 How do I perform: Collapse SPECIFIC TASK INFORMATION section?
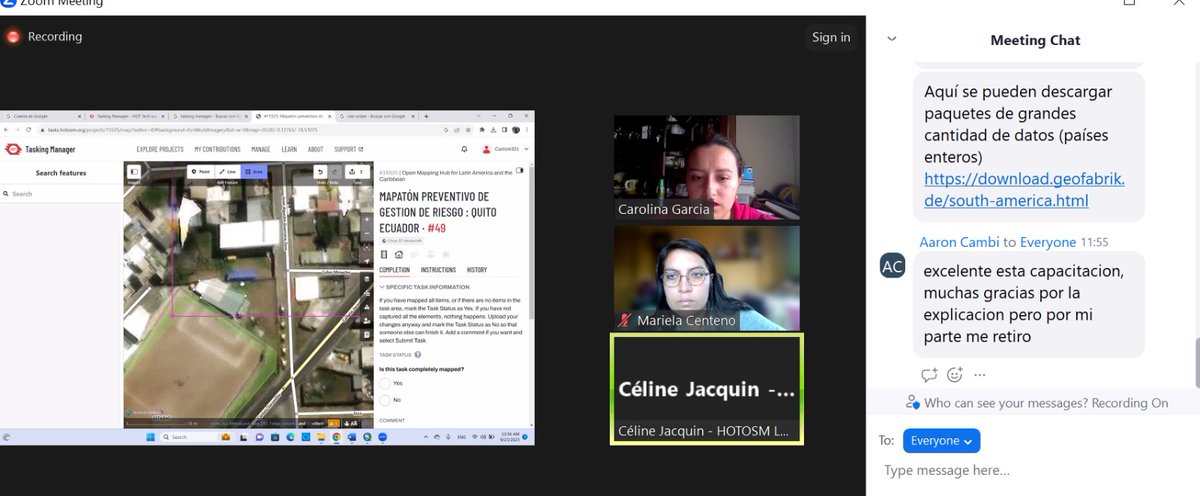(423, 287)
